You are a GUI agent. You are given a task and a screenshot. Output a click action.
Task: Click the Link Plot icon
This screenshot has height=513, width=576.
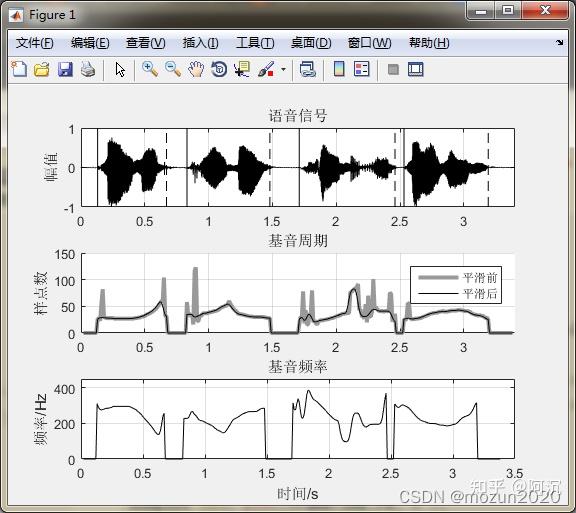pos(308,69)
